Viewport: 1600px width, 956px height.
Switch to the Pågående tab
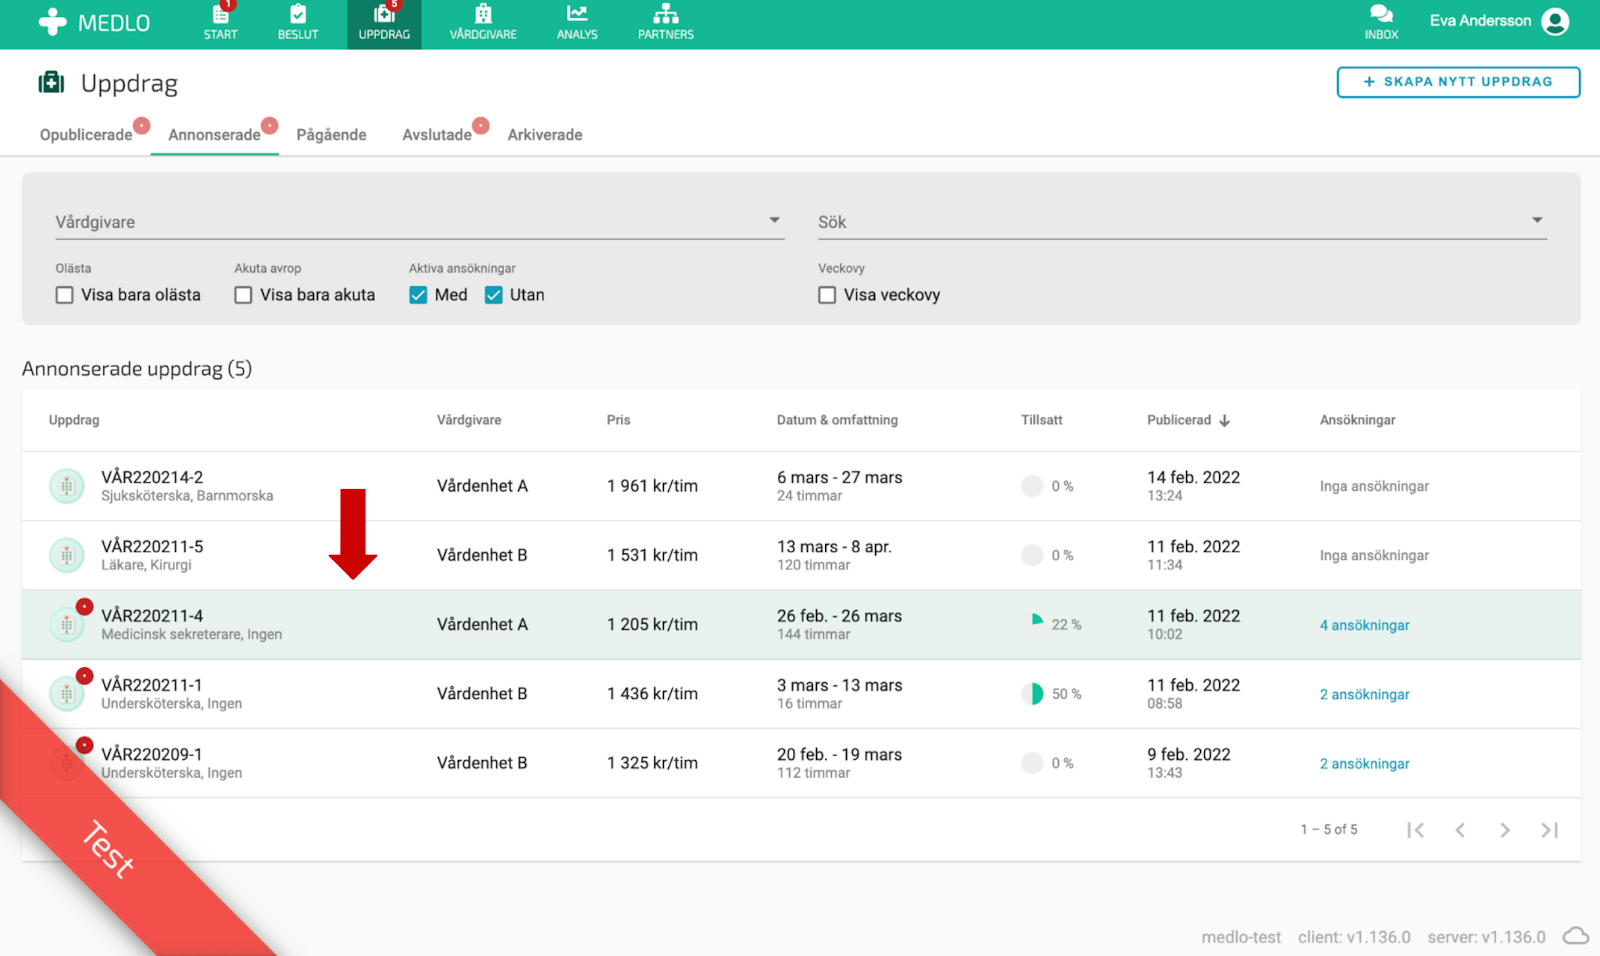click(x=331, y=135)
